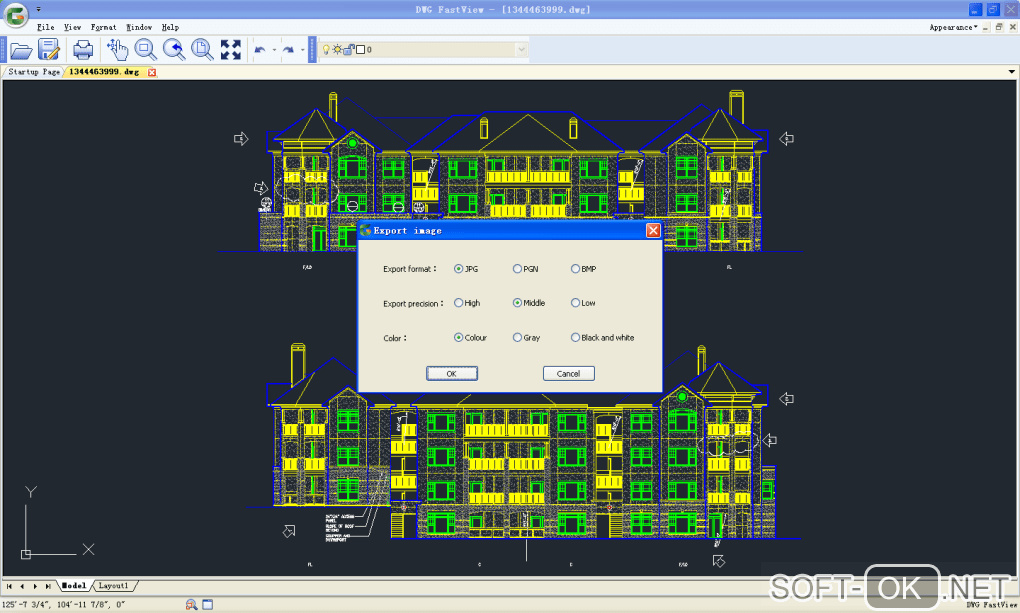
Task: Toggle the layer on/off lightbulb icon
Action: (x=327, y=49)
